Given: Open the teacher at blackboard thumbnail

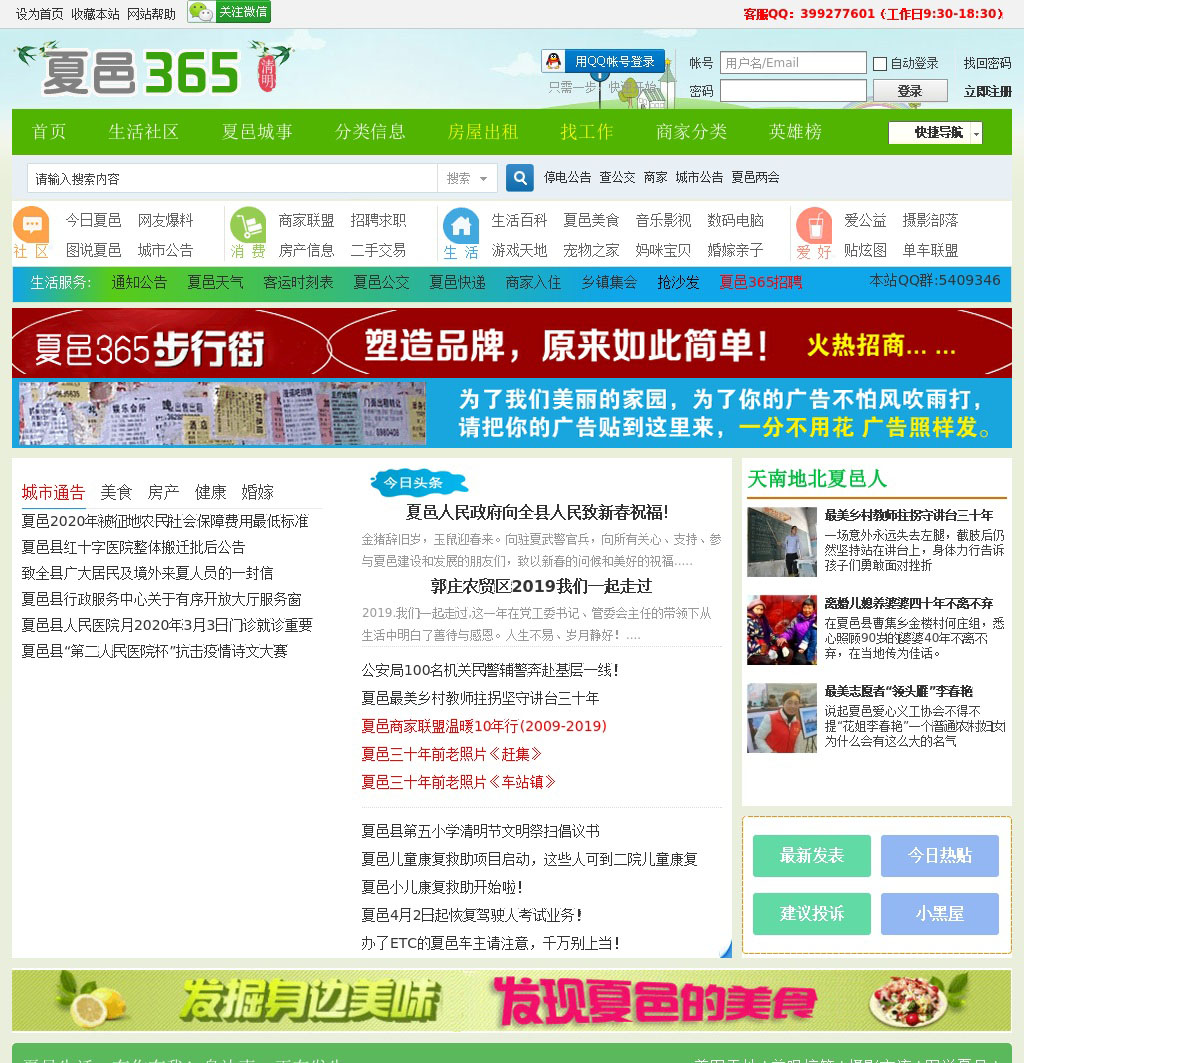Looking at the screenshot, I should (781, 542).
